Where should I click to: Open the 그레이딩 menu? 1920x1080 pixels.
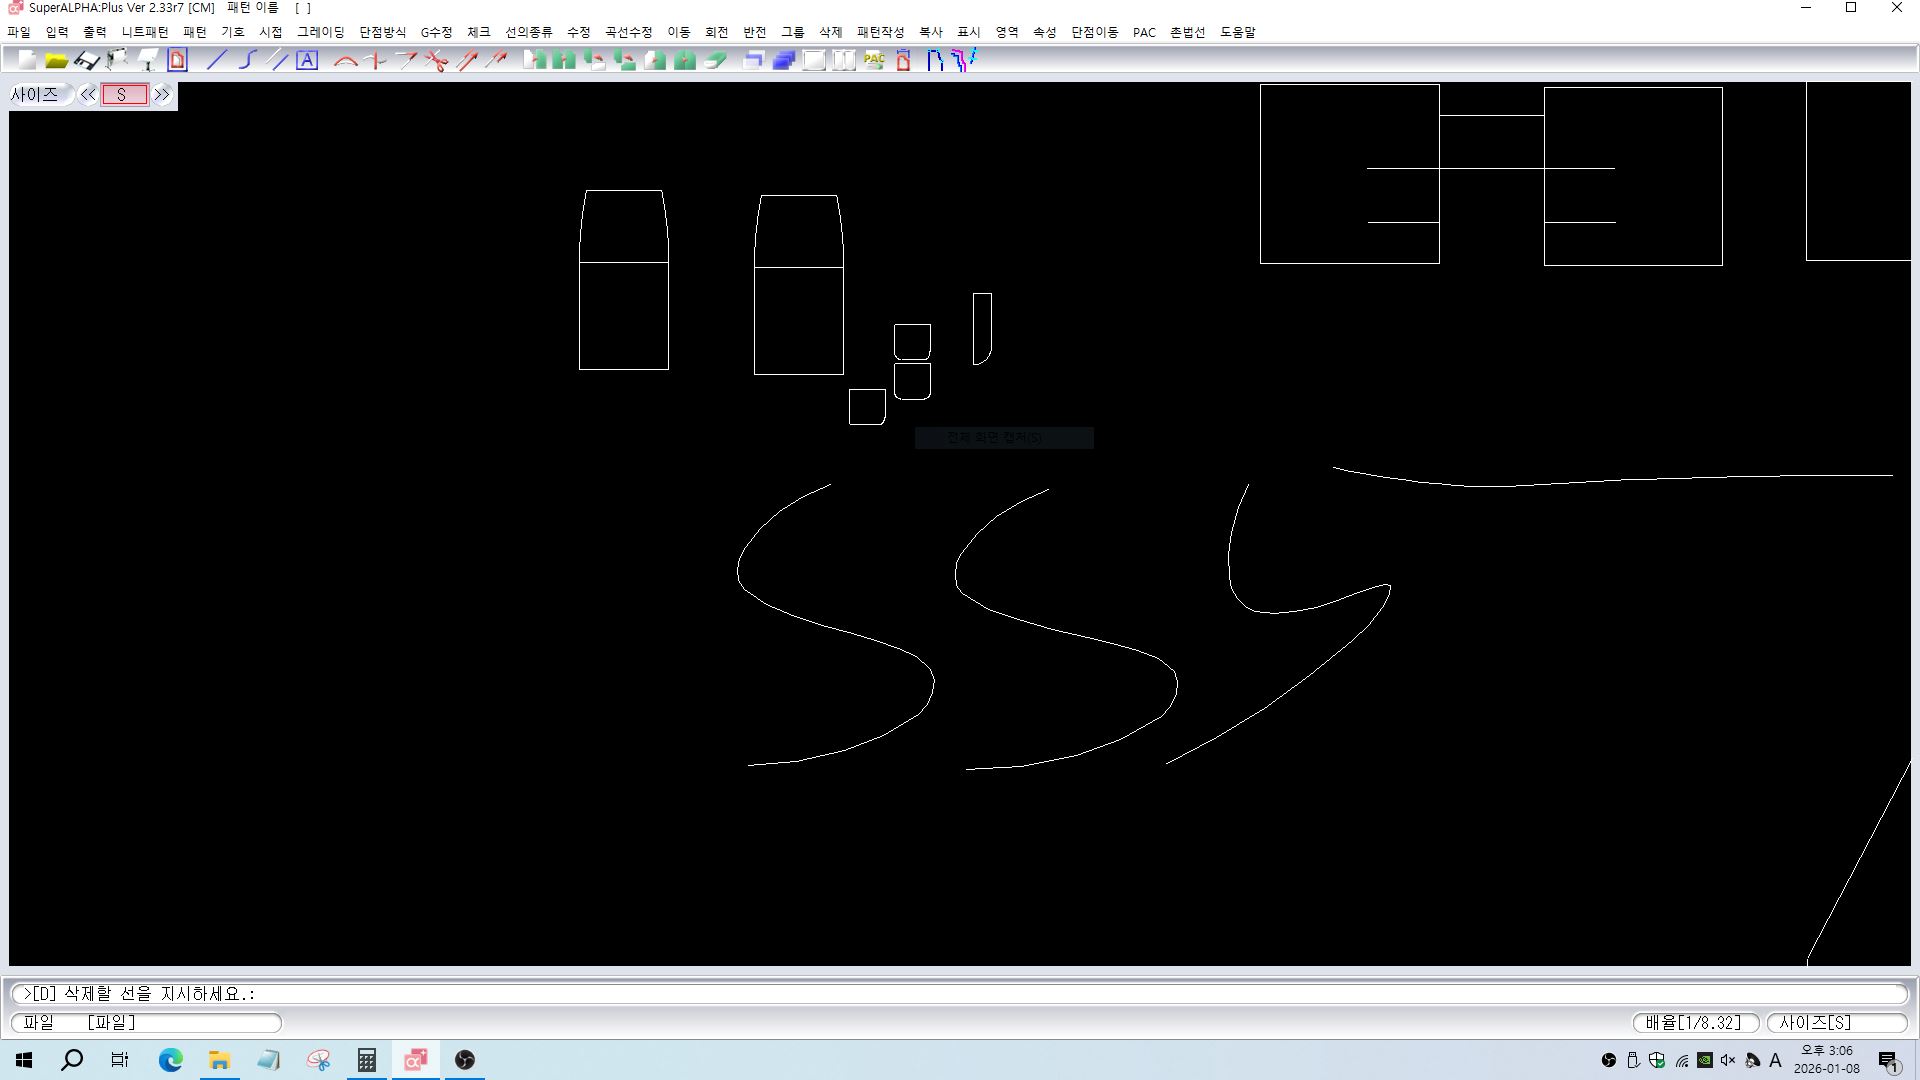click(320, 32)
